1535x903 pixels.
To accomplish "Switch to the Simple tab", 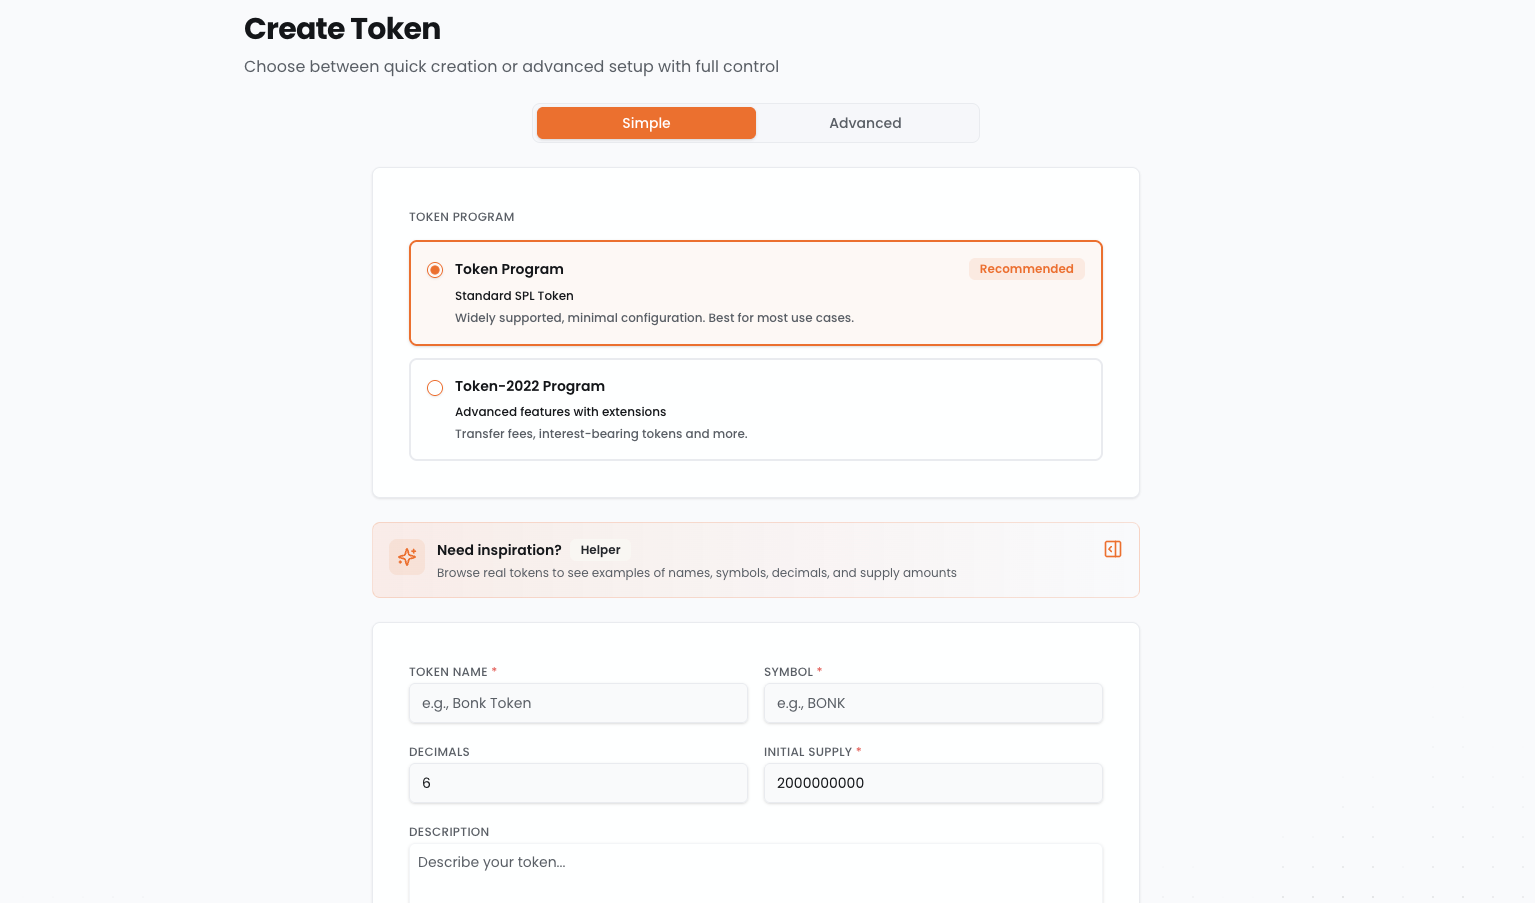I will tap(646, 123).
